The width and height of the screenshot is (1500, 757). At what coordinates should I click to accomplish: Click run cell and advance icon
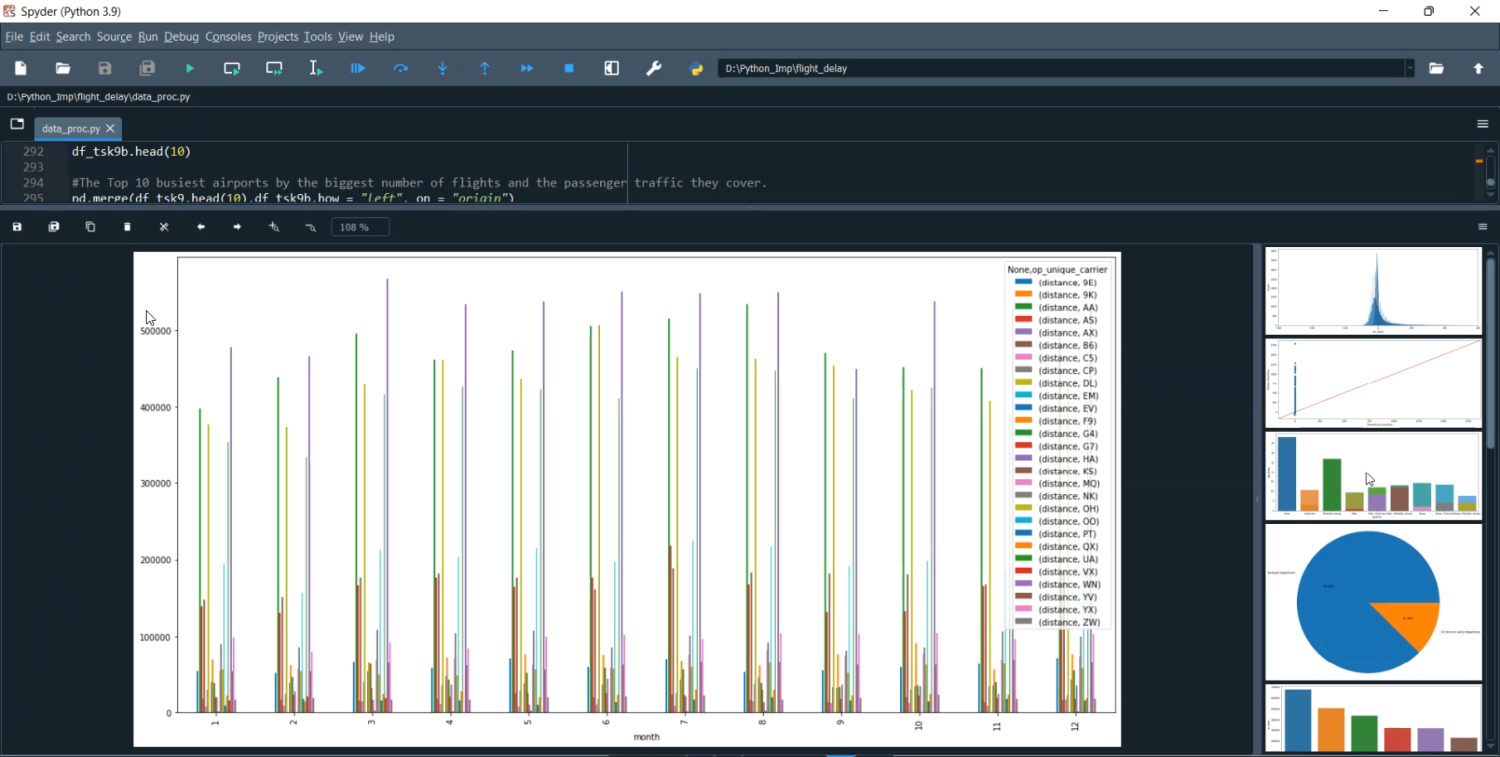274,68
